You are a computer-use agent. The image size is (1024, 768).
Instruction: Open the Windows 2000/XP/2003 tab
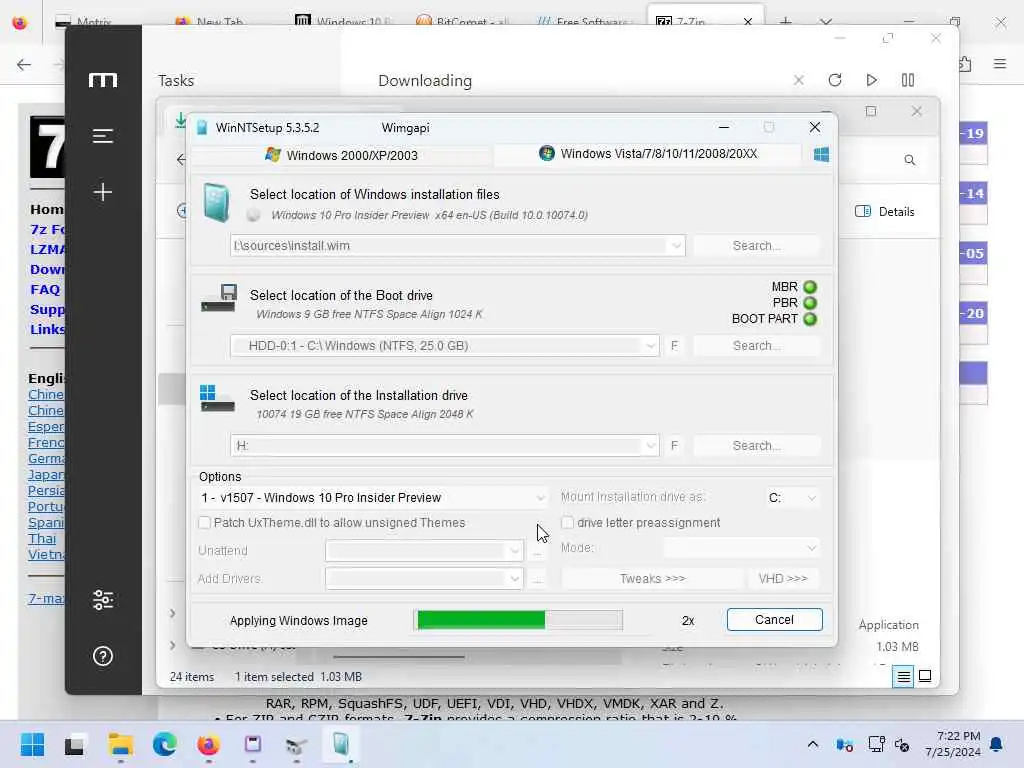(x=341, y=155)
